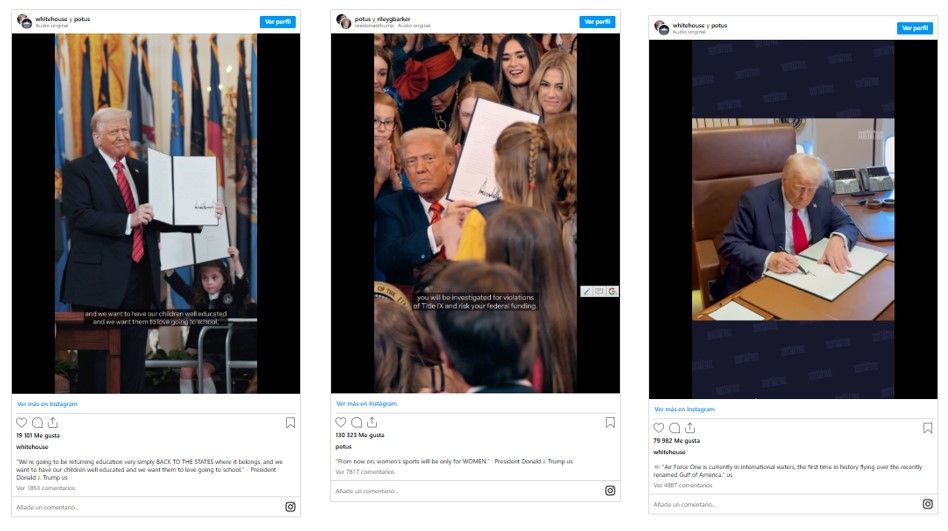Click comment bubble icon on middle post

click(x=357, y=422)
